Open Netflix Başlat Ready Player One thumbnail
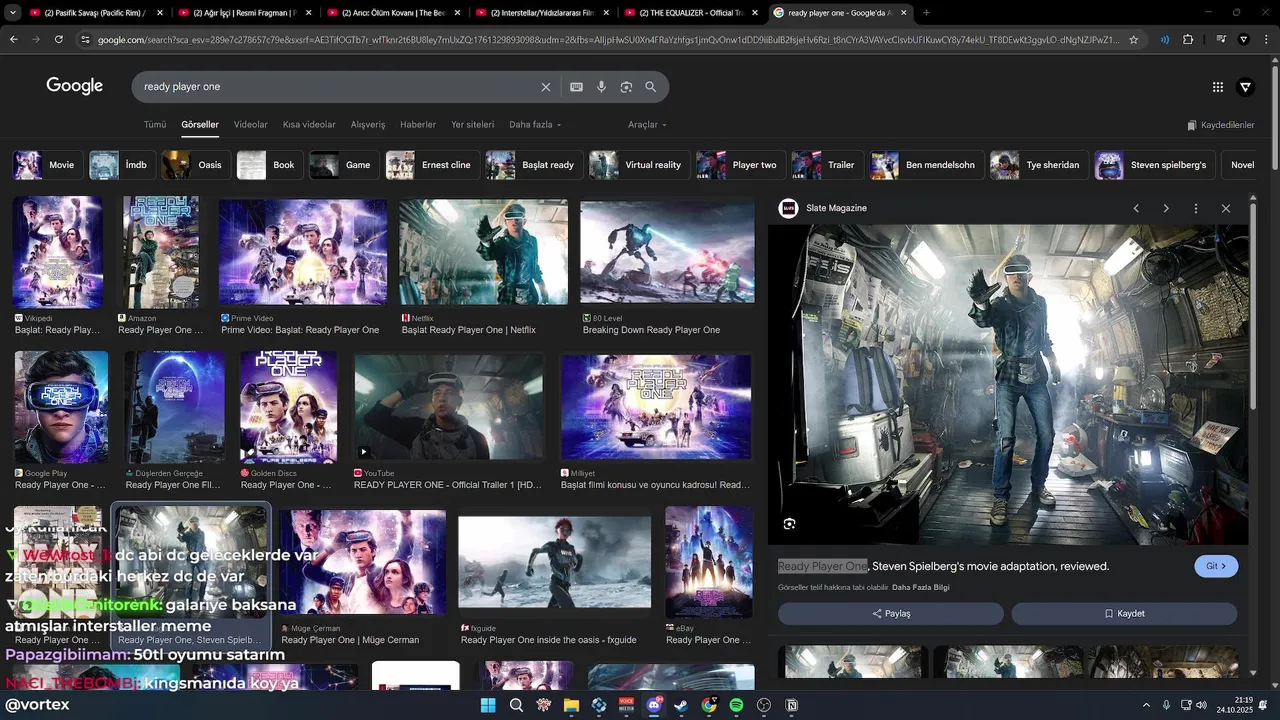This screenshot has height=720, width=1280. click(x=483, y=252)
